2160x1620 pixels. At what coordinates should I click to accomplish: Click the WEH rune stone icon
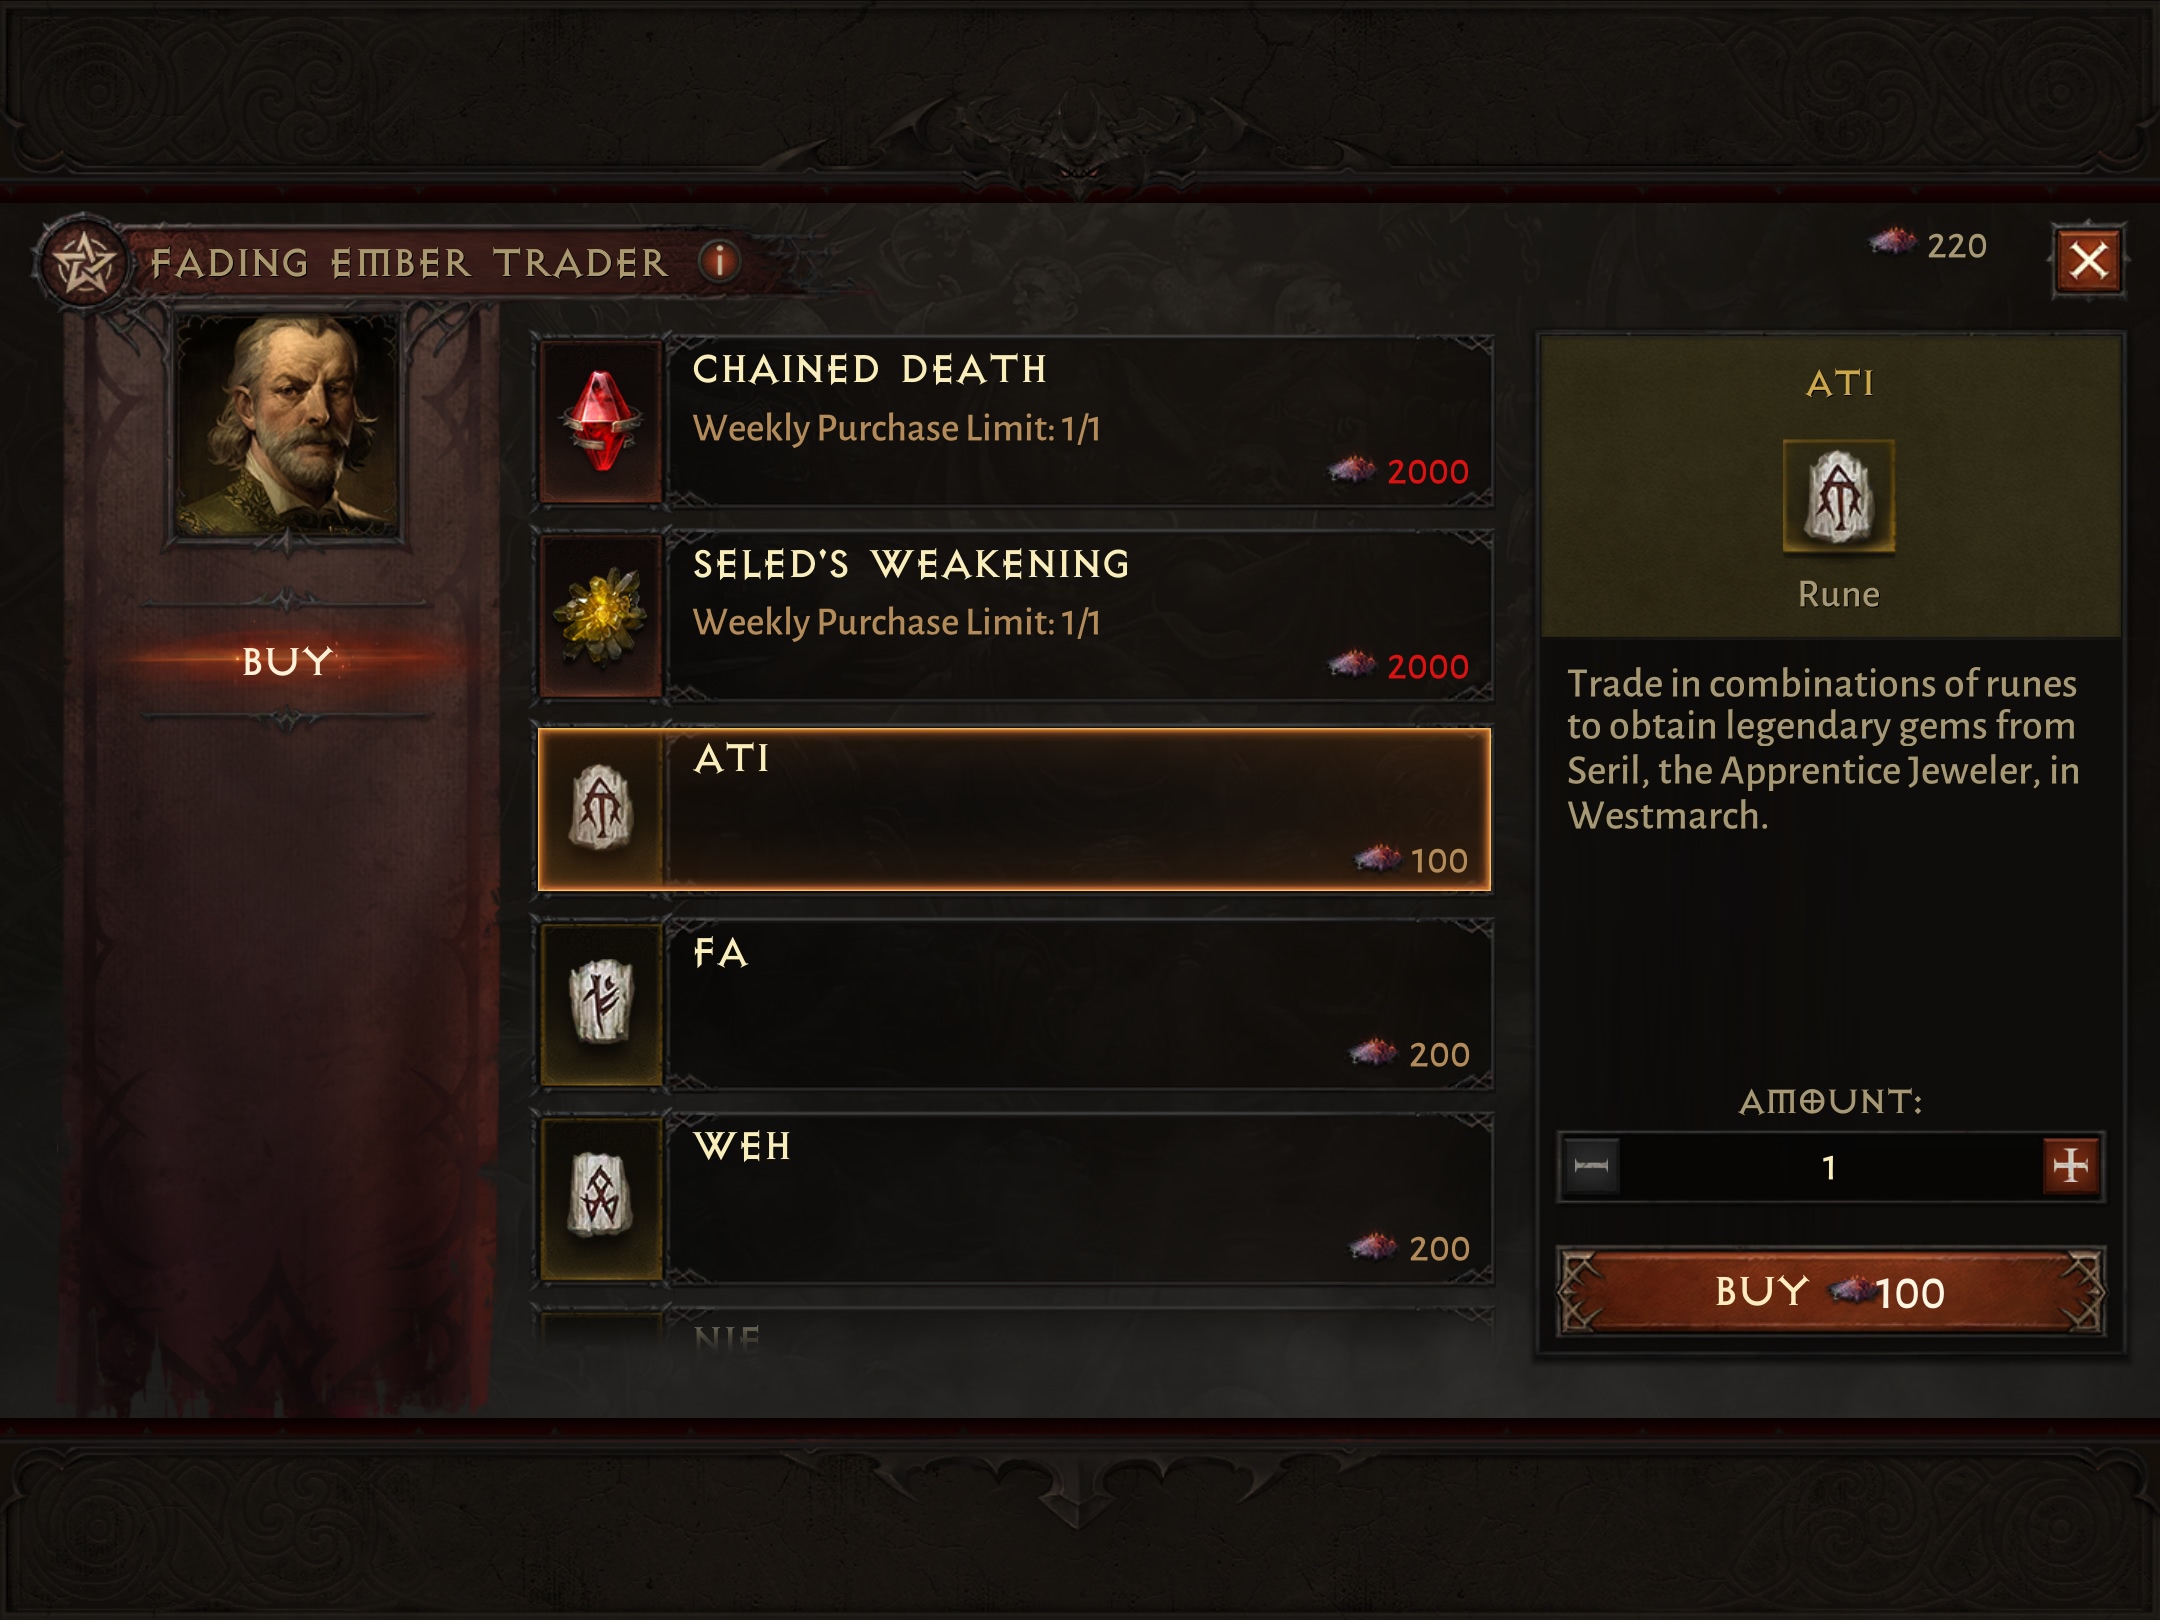[x=601, y=1198]
